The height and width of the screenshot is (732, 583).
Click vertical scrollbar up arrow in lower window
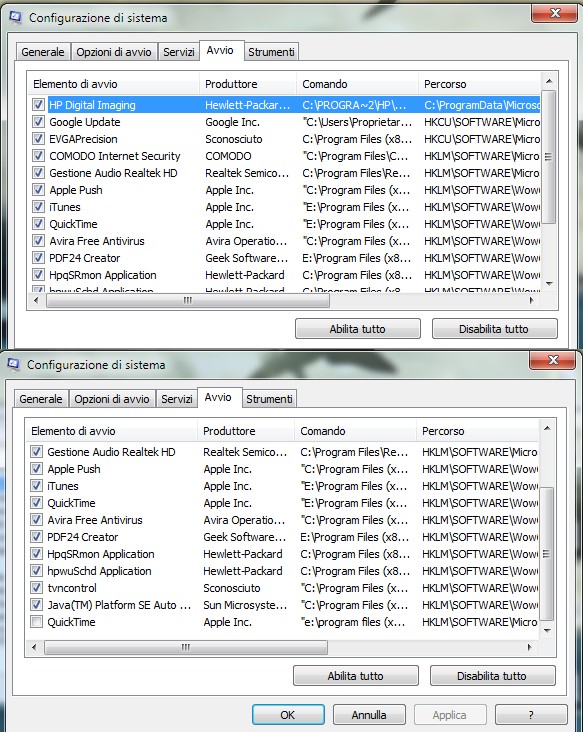pyautogui.click(x=548, y=428)
